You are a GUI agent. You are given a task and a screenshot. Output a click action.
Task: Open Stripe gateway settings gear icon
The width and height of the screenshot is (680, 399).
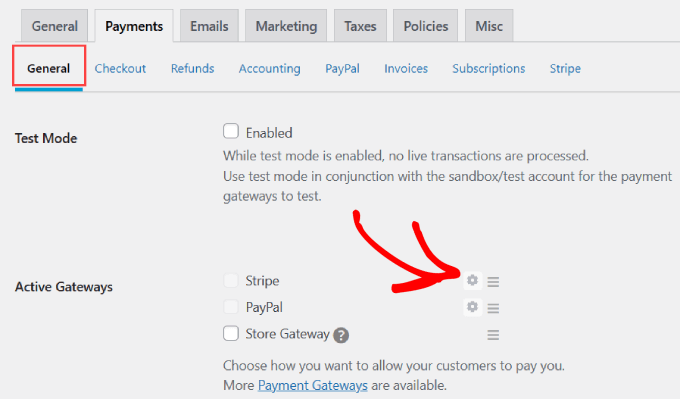(472, 281)
